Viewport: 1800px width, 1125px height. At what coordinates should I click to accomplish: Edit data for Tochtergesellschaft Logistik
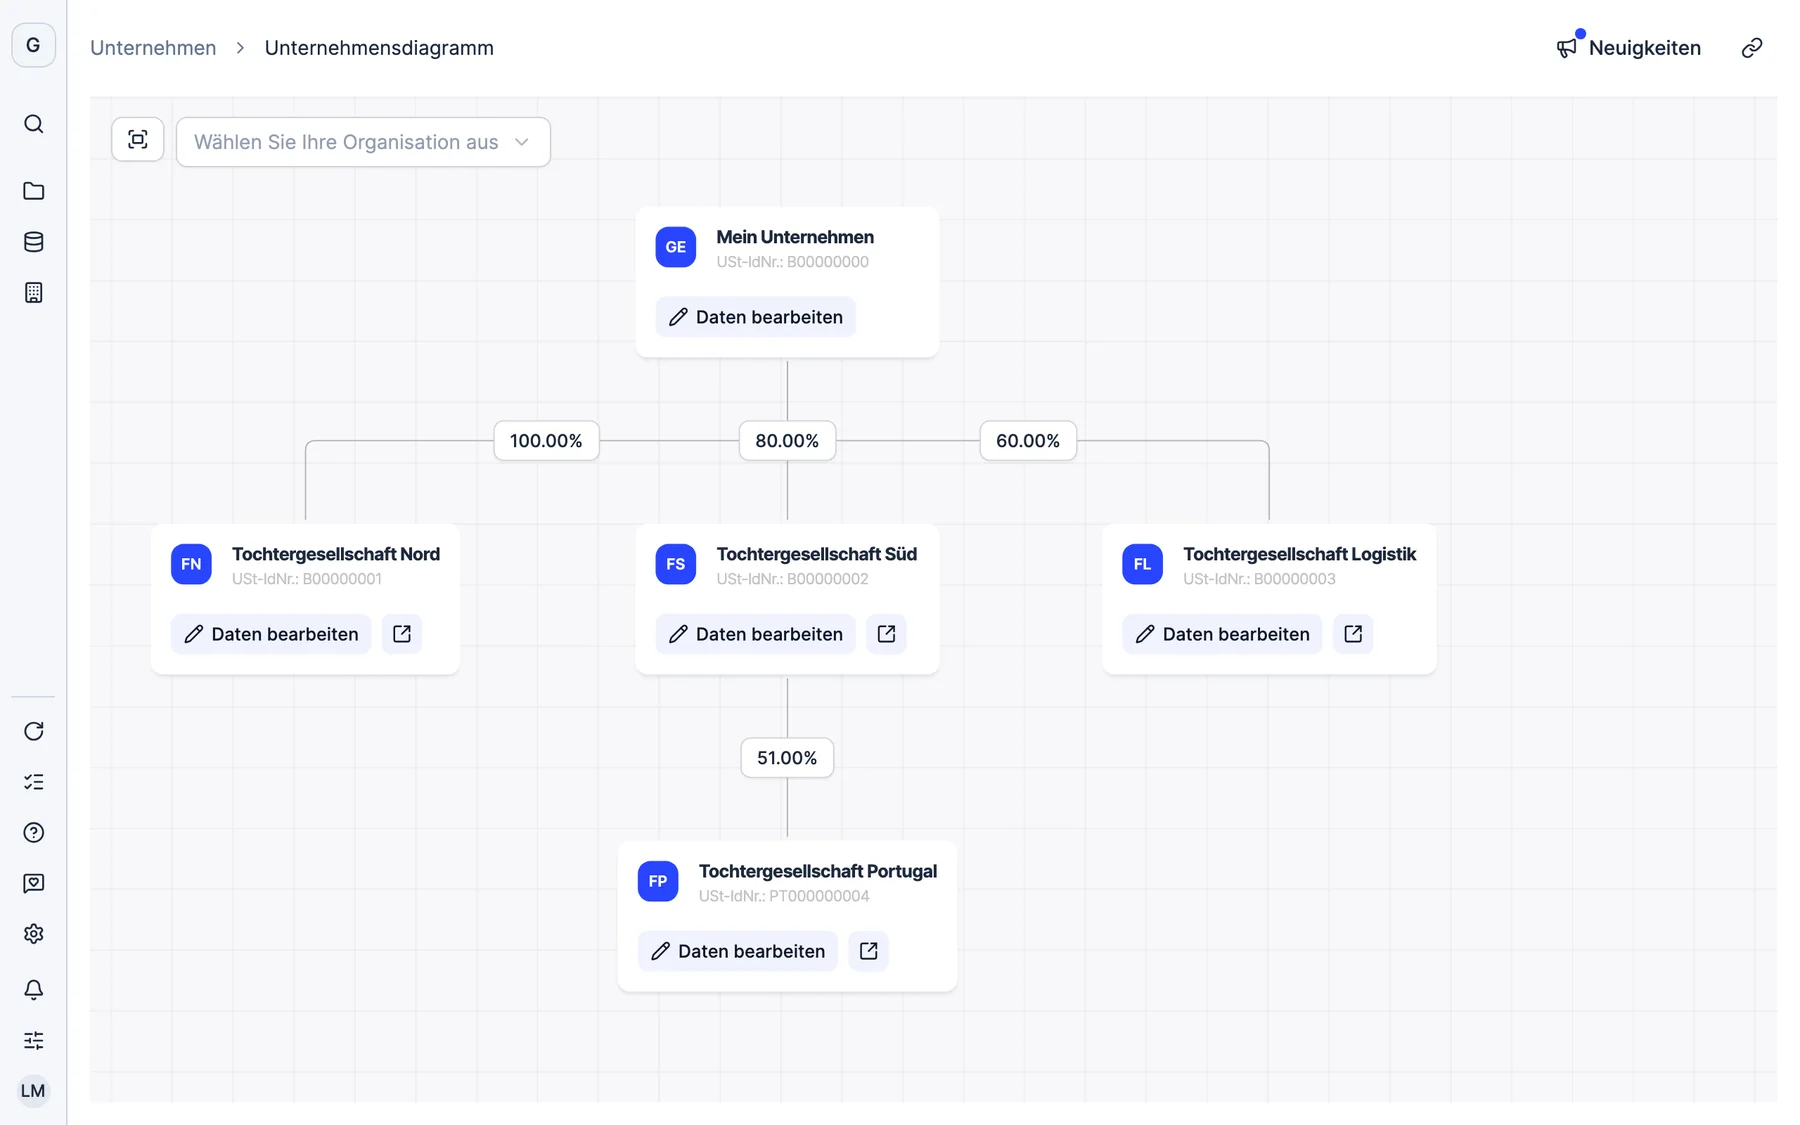click(1222, 634)
